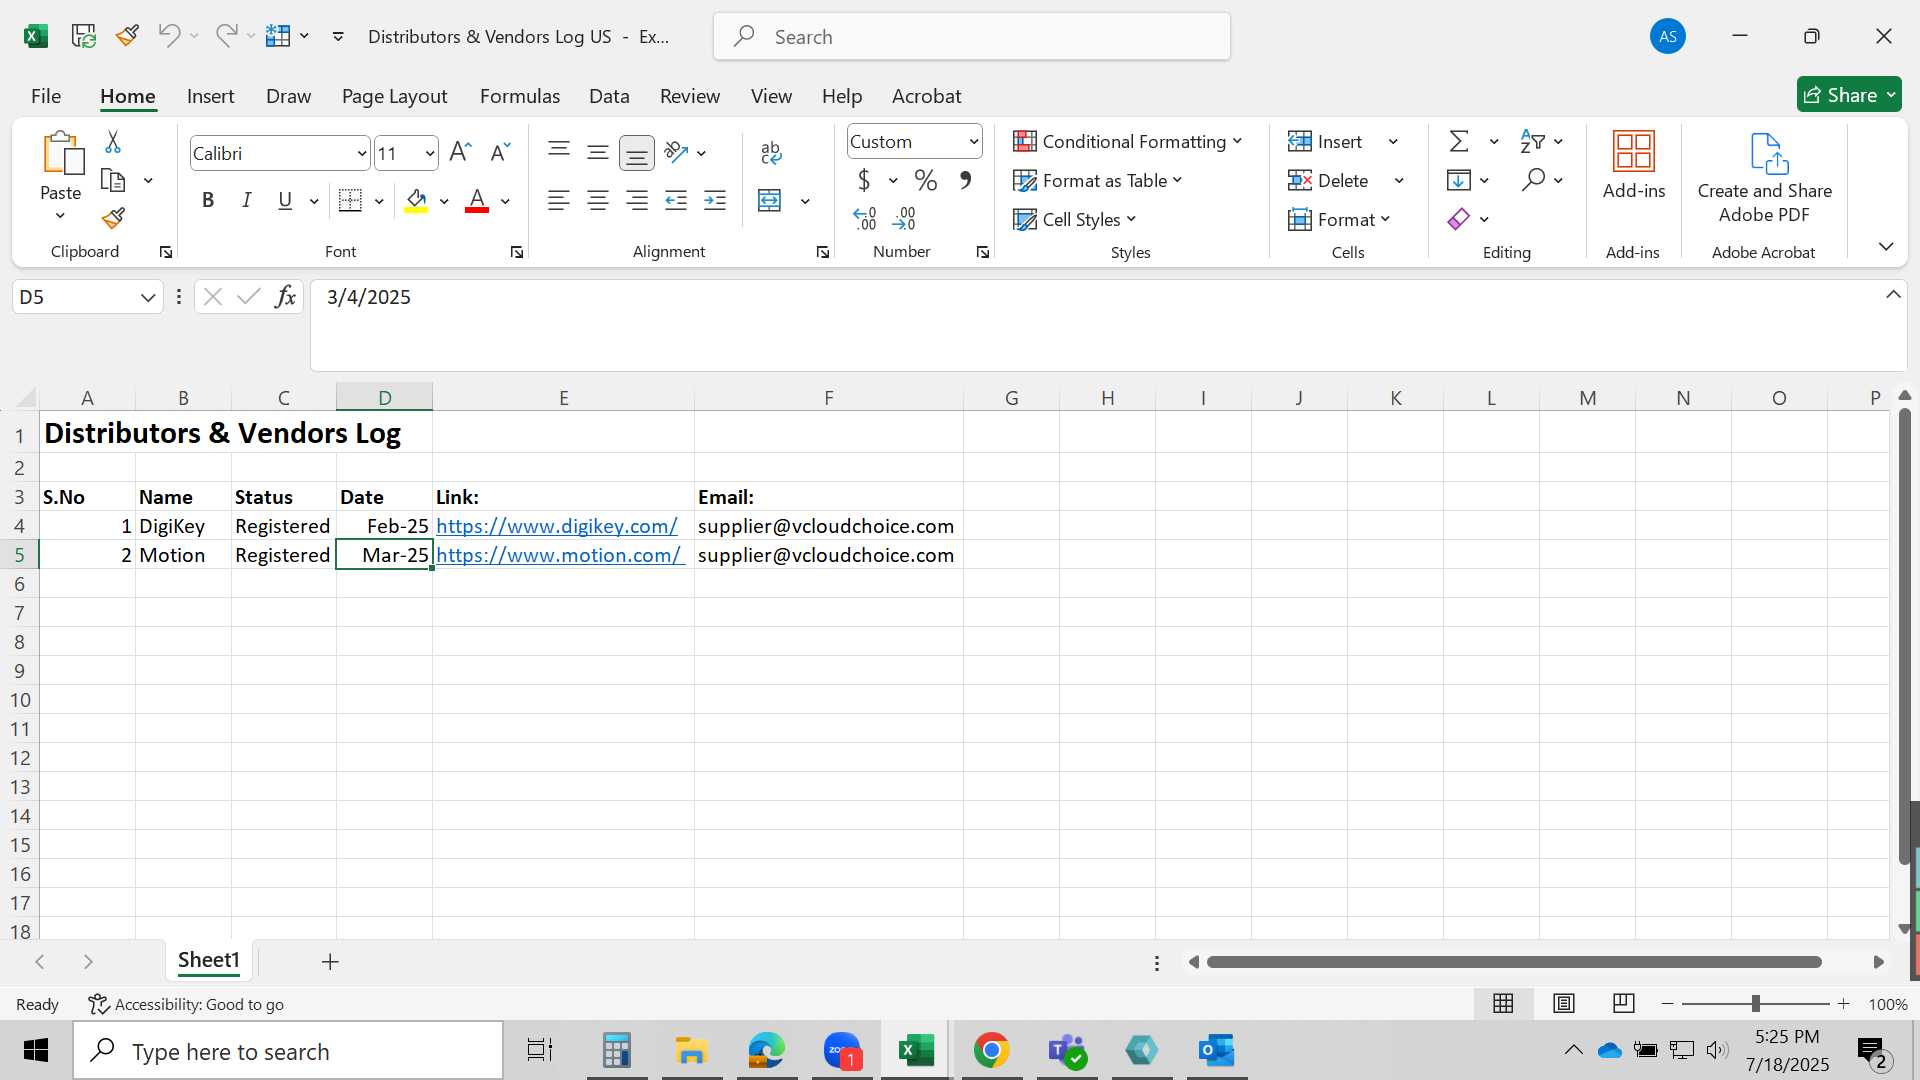Screen dimensions: 1920x1080
Task: Open the font size dropdown
Action: coord(430,153)
